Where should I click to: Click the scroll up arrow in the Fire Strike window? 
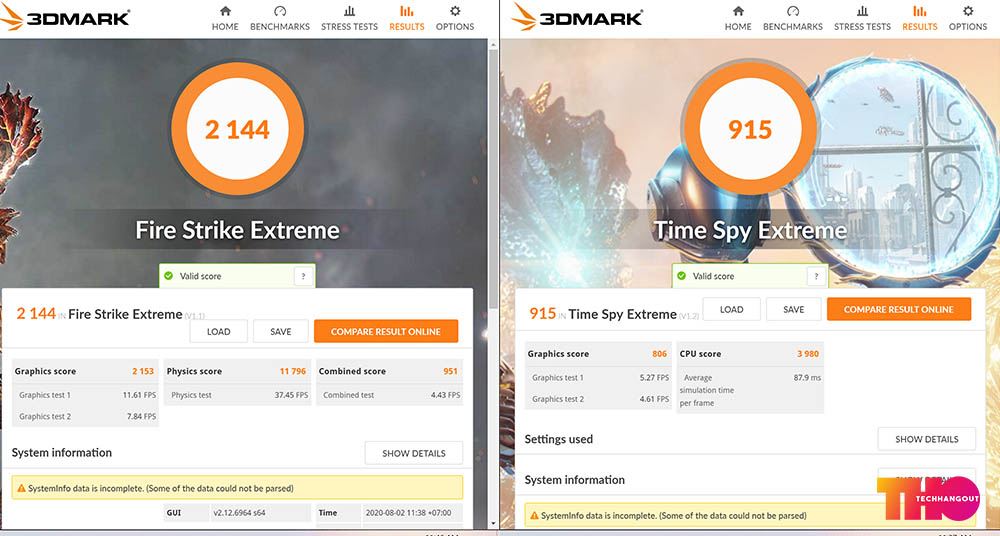pyautogui.click(x=493, y=44)
